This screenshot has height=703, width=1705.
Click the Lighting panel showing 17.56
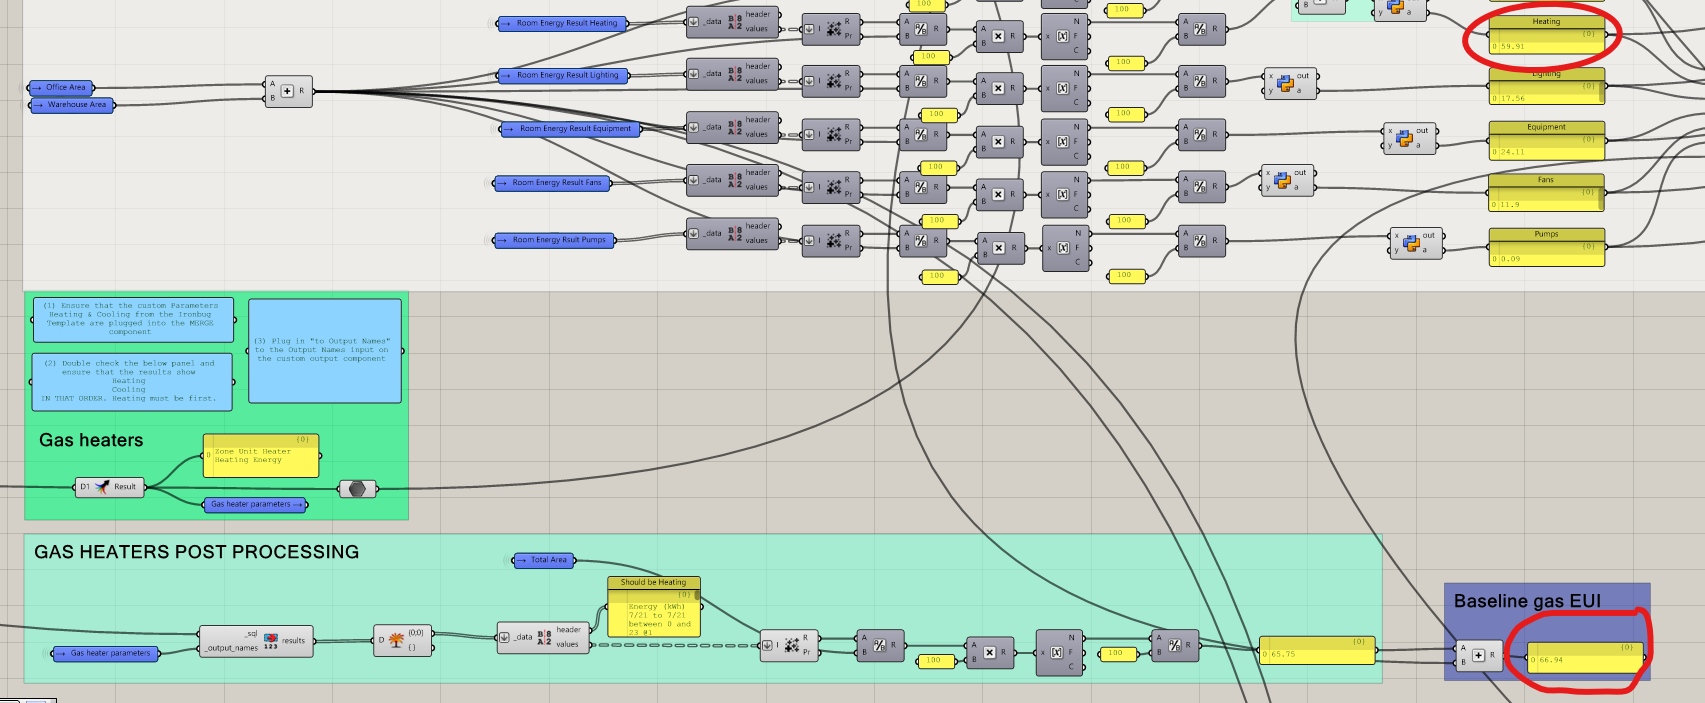pos(1546,86)
